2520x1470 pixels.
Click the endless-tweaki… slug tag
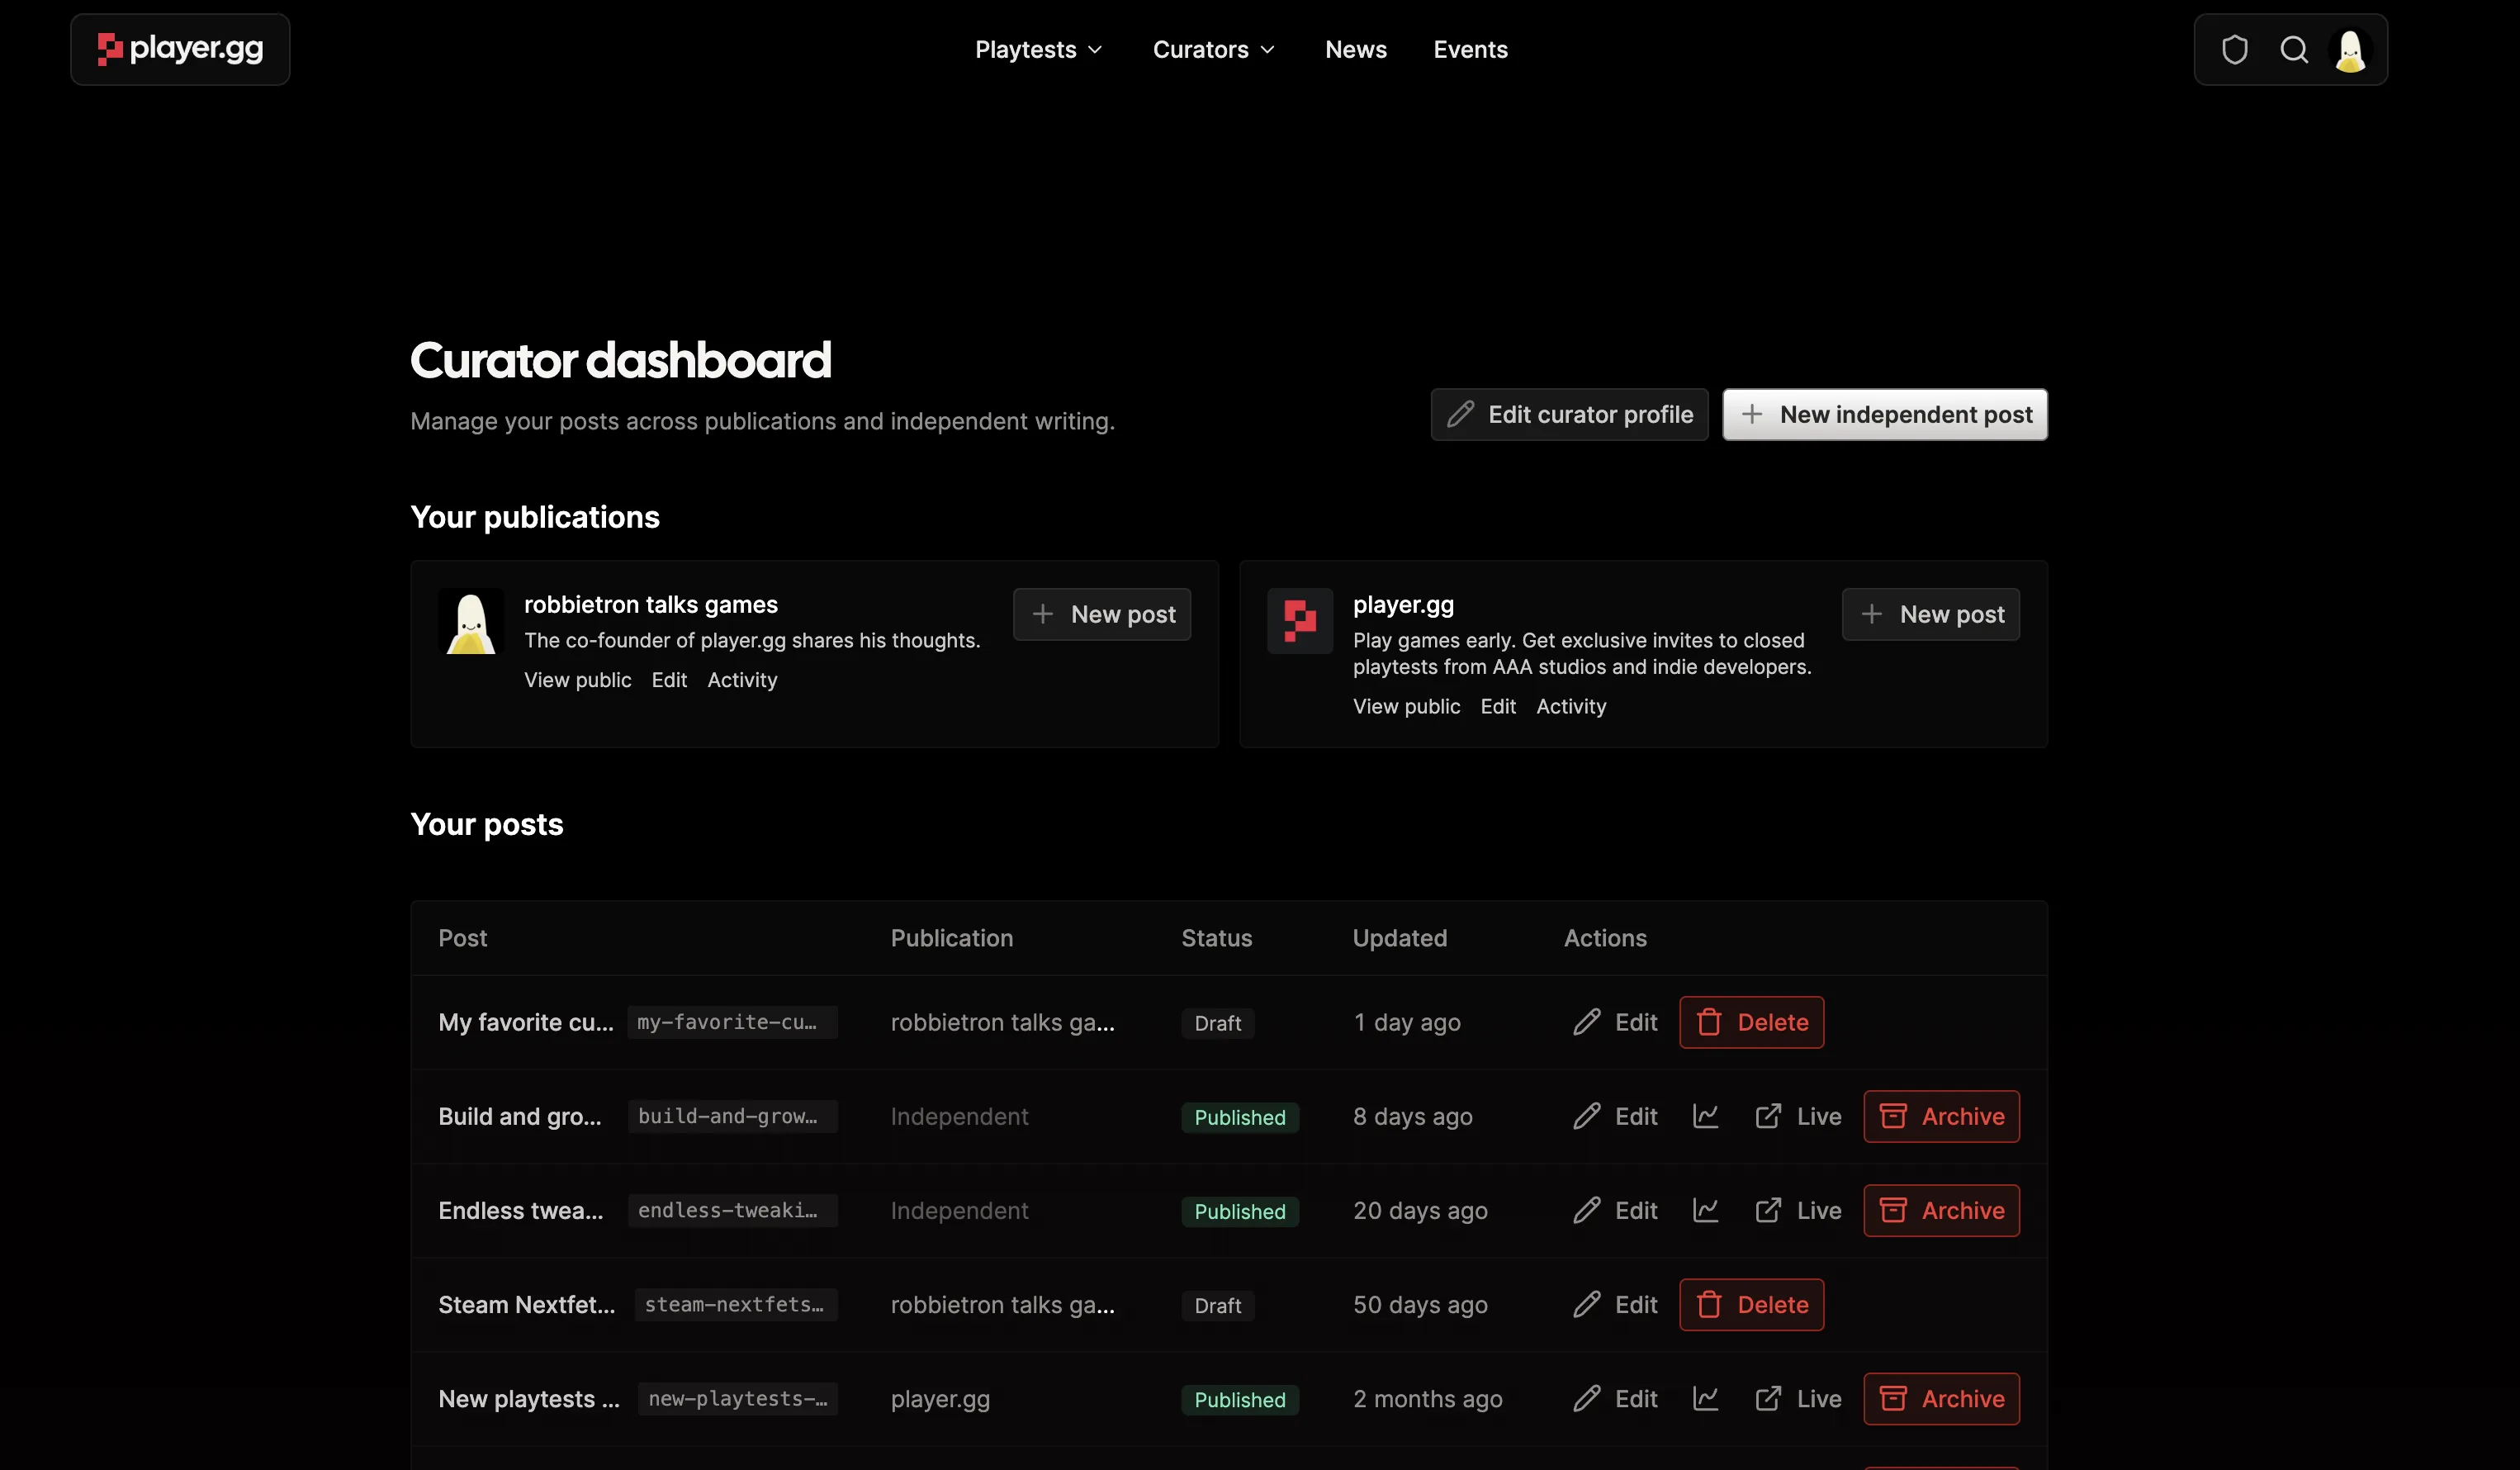point(733,1210)
